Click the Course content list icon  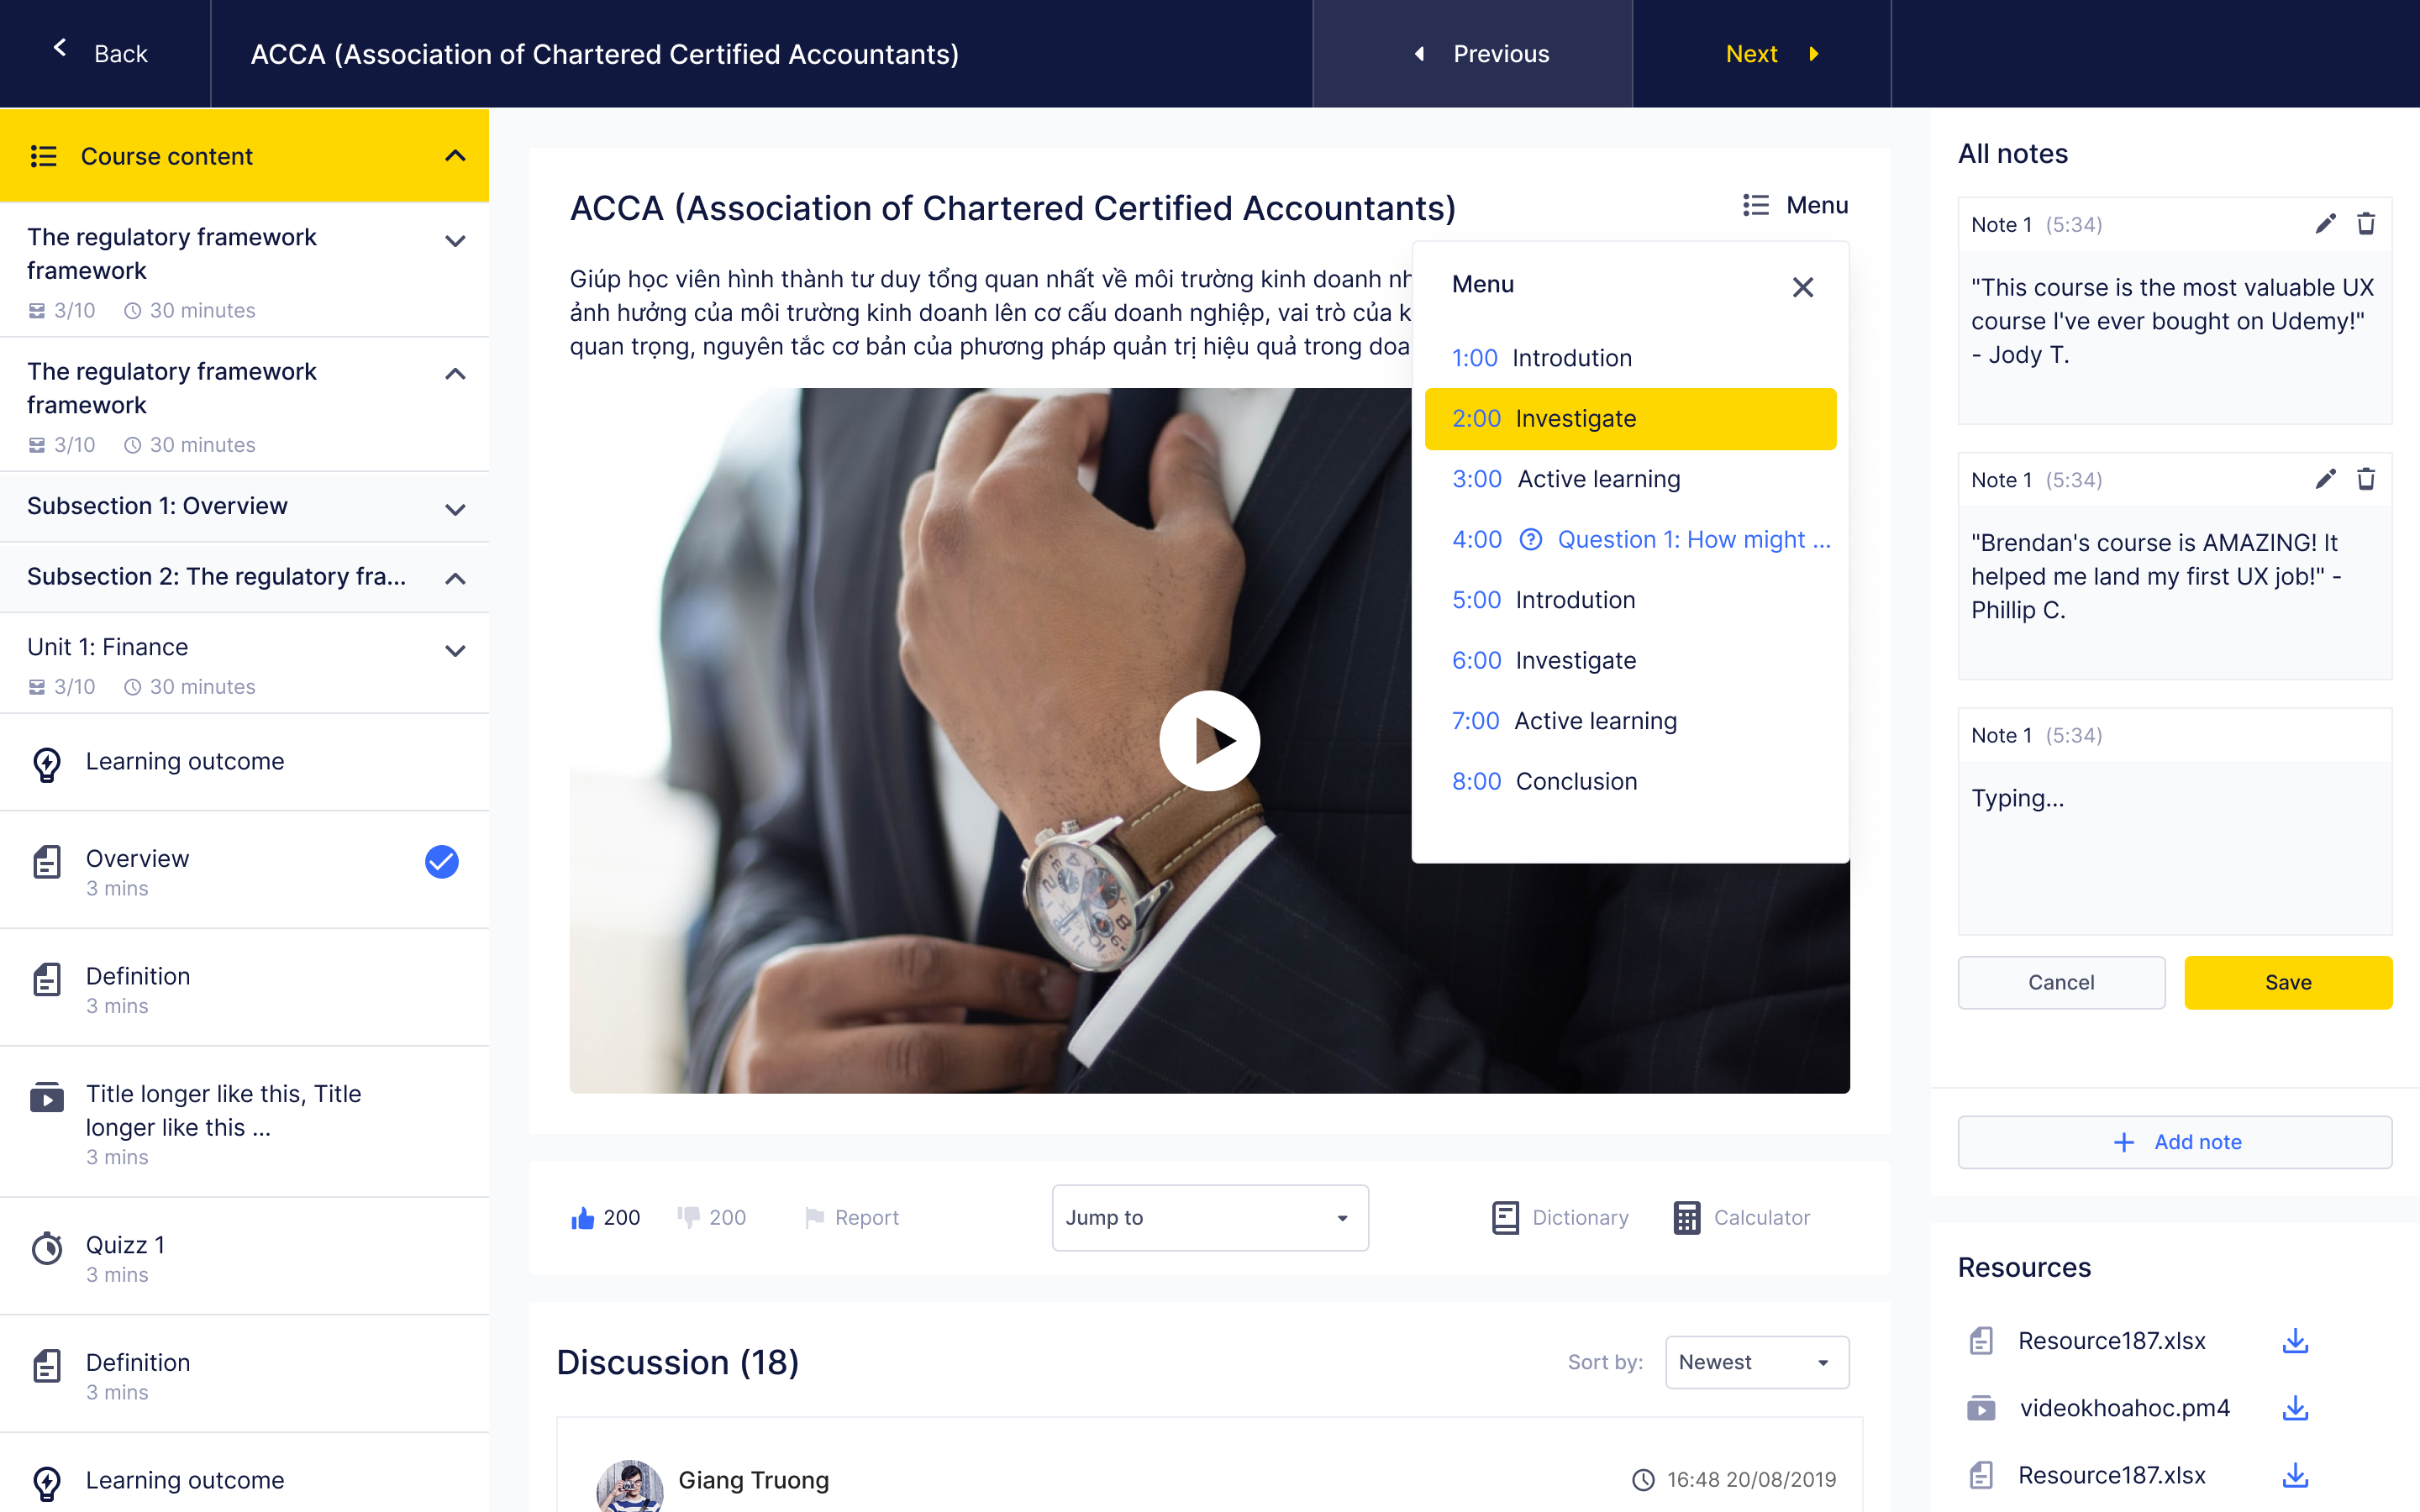43,156
